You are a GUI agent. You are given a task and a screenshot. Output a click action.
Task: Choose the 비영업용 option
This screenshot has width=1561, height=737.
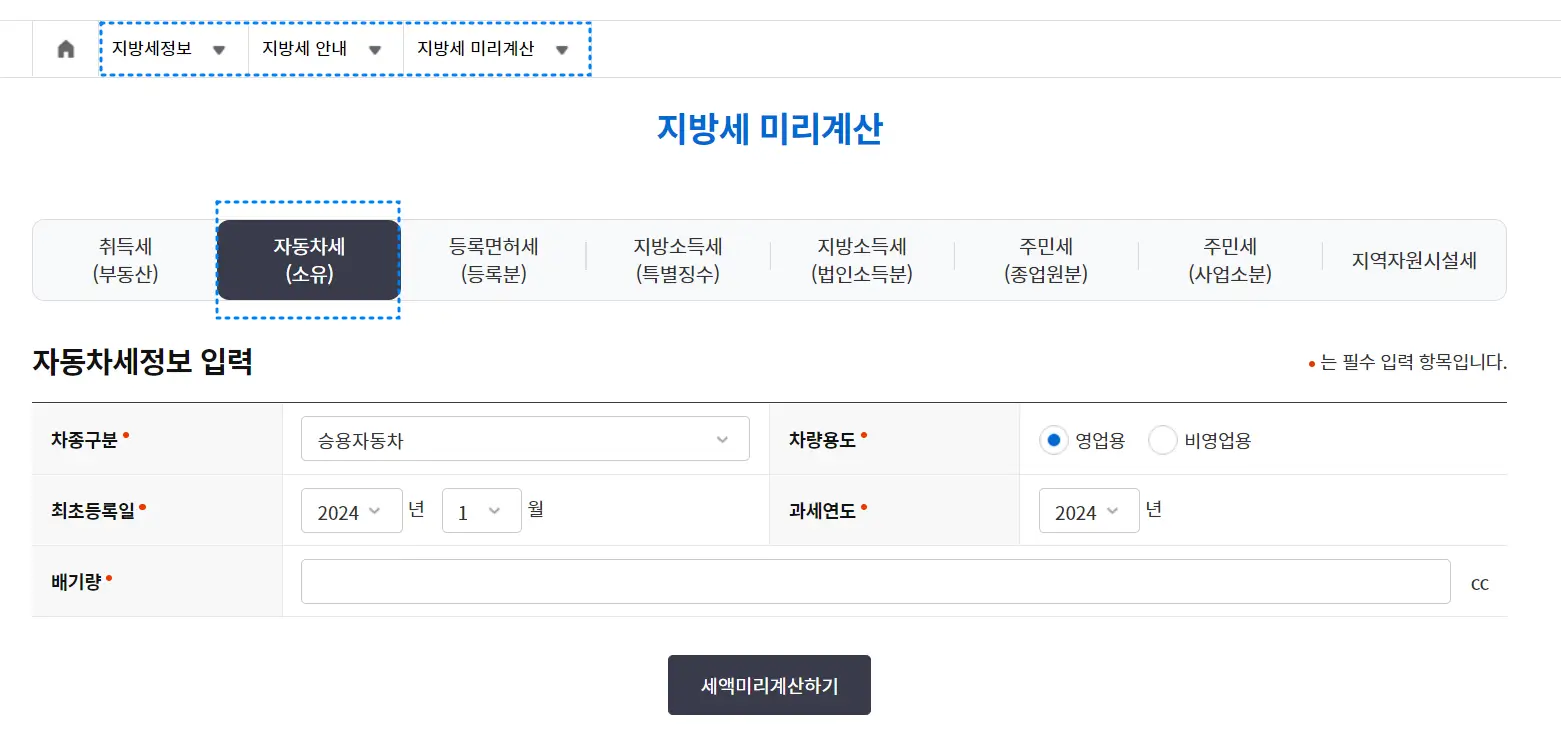[1162, 439]
